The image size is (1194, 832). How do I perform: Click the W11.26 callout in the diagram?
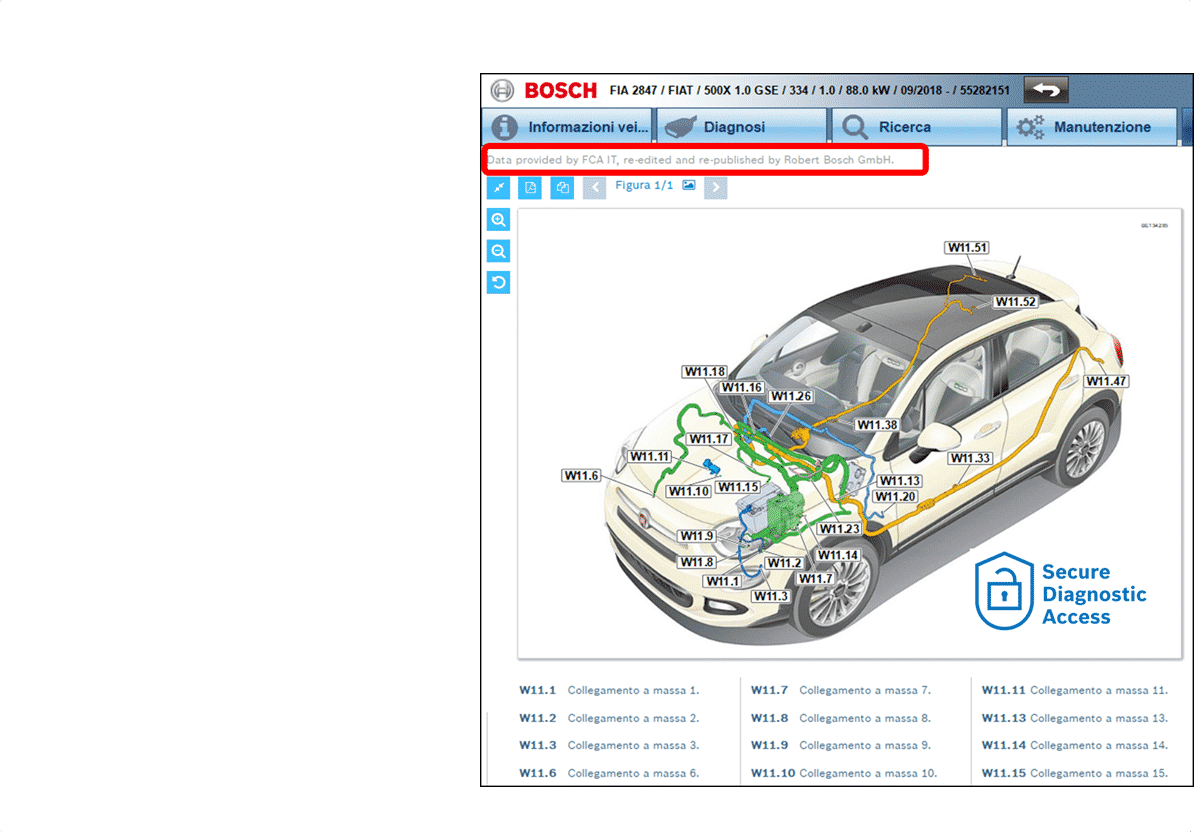click(791, 396)
